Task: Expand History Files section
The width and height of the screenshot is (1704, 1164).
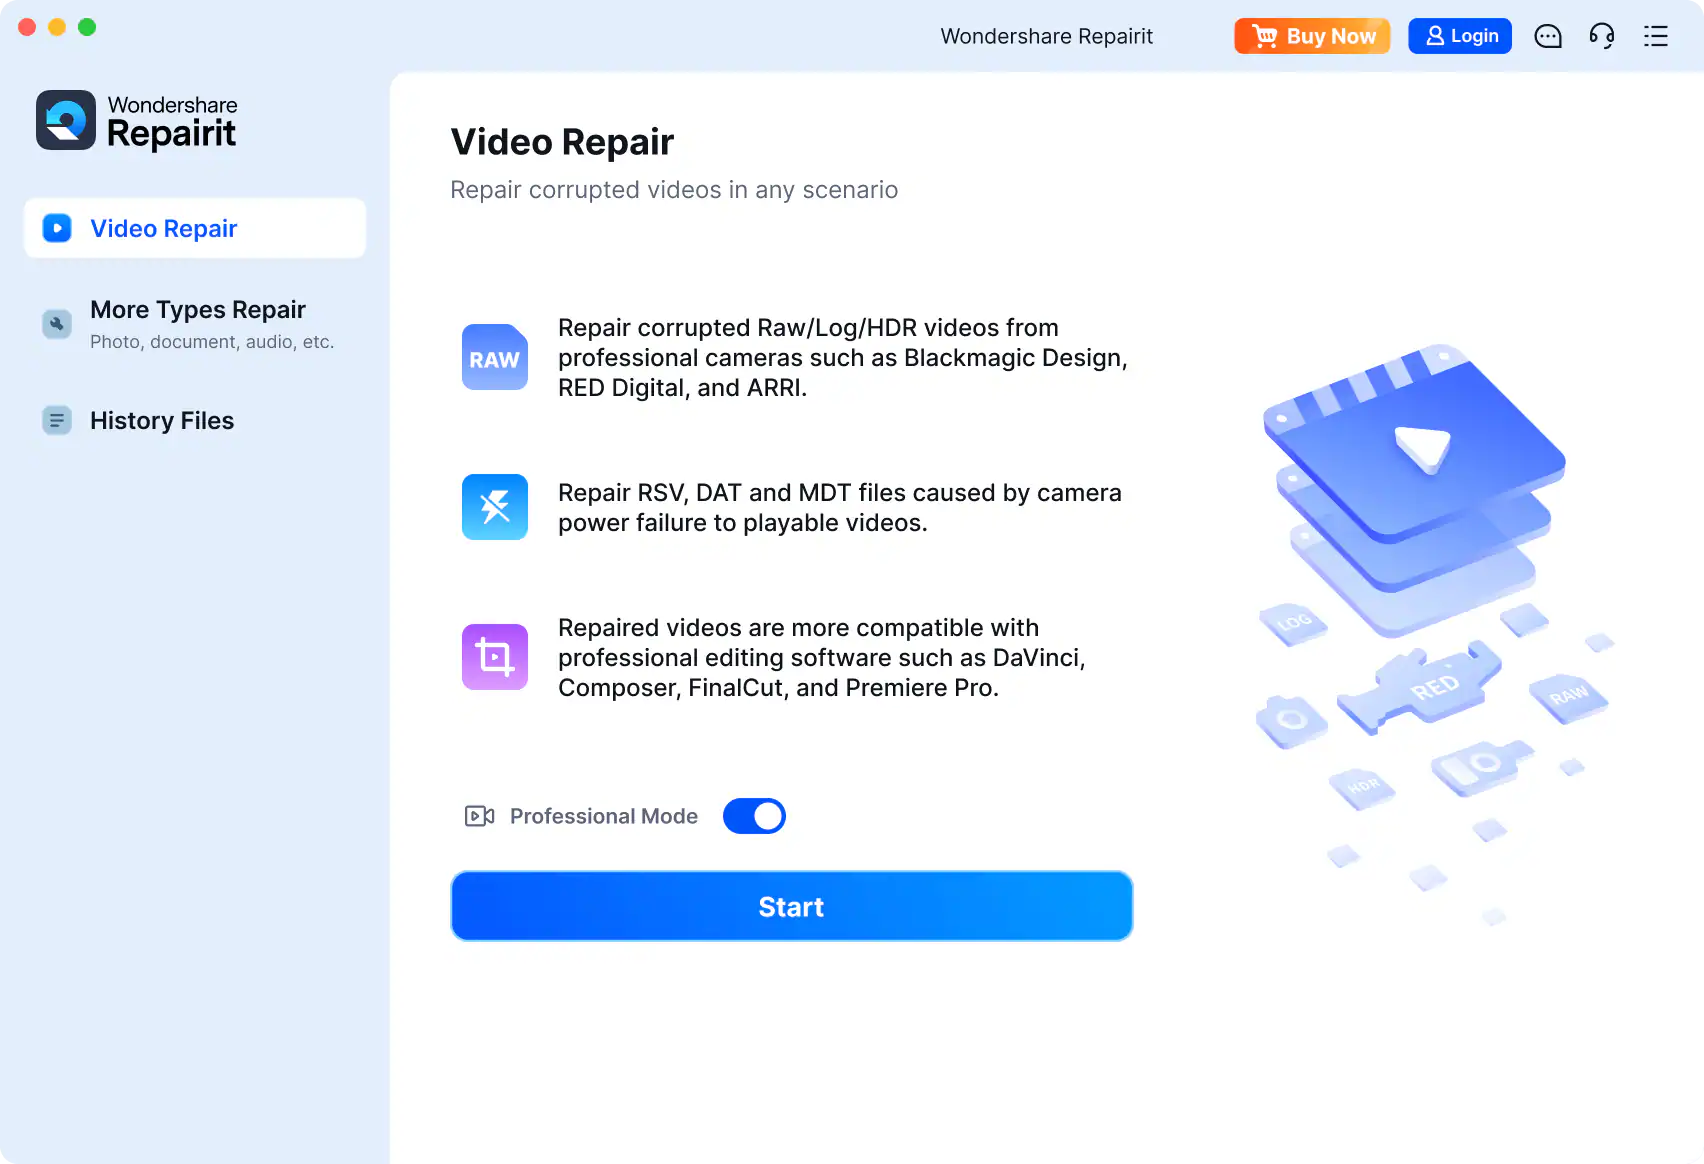Action: 161,420
